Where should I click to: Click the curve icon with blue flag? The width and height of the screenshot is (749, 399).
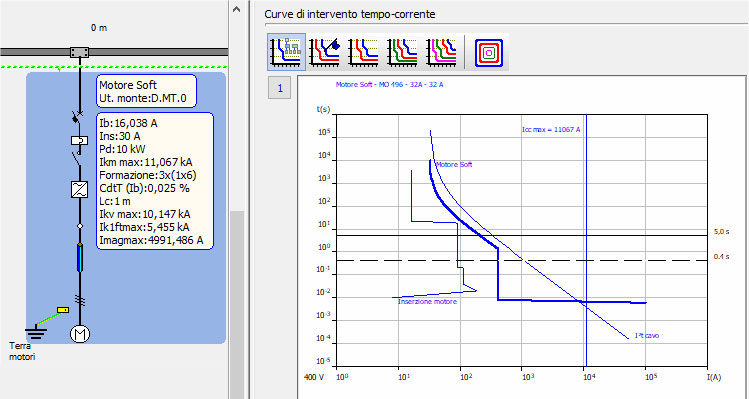[x=325, y=52]
